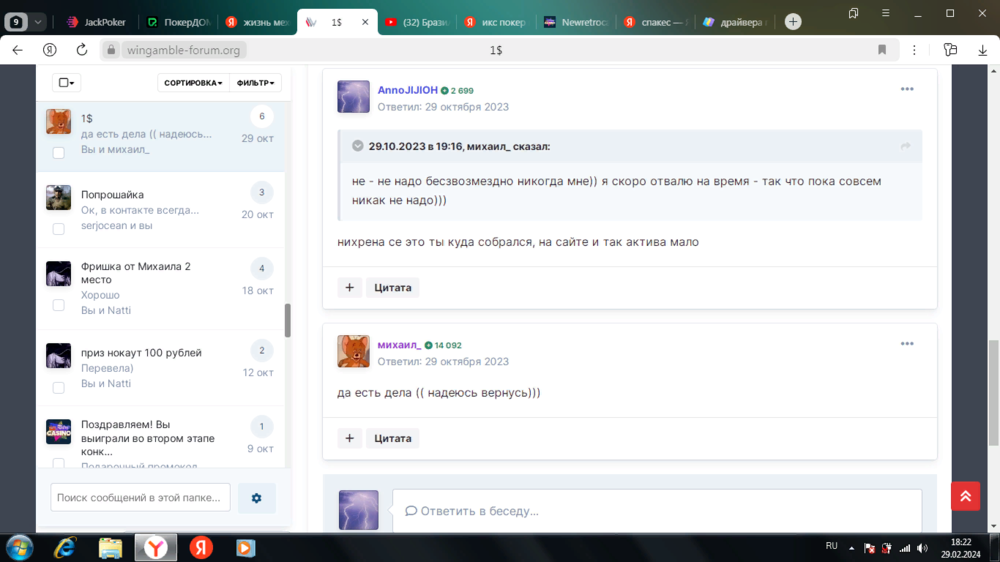Open the 'Сортировка' dropdown
Viewport: 1000px width, 562px height.
(x=193, y=83)
